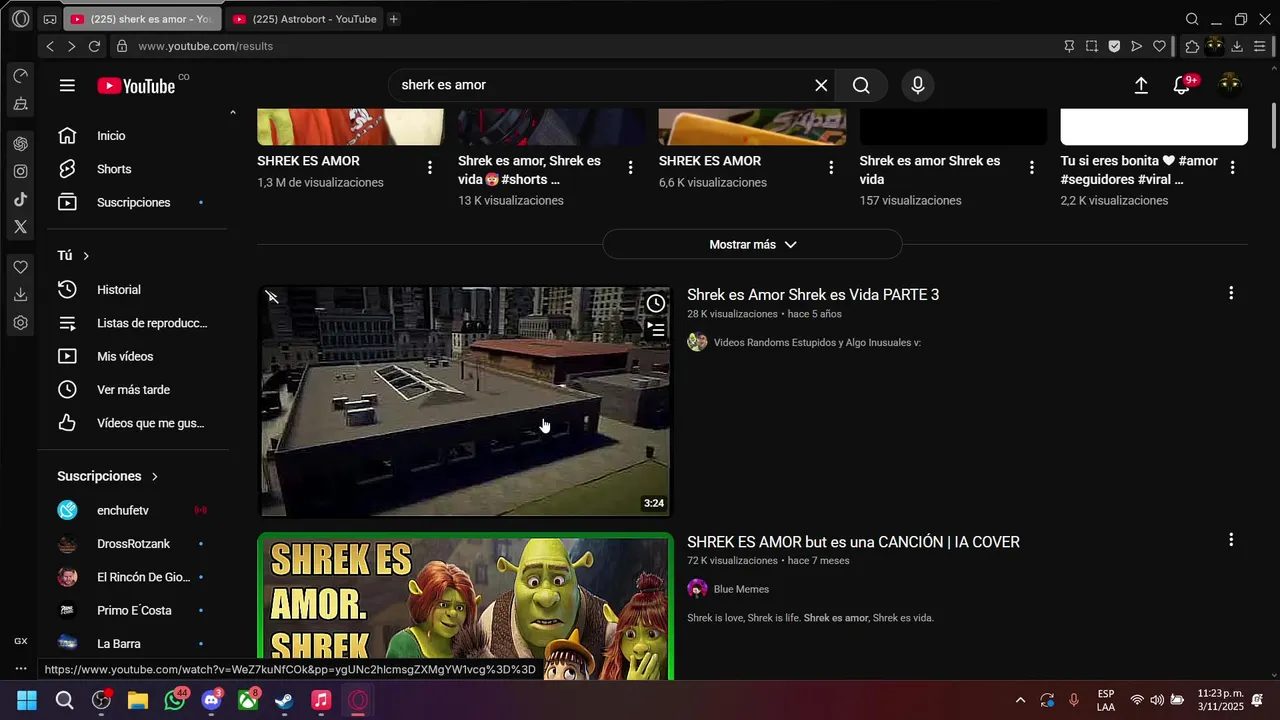Go back with the browser back arrow
1280x720 pixels.
click(50, 46)
